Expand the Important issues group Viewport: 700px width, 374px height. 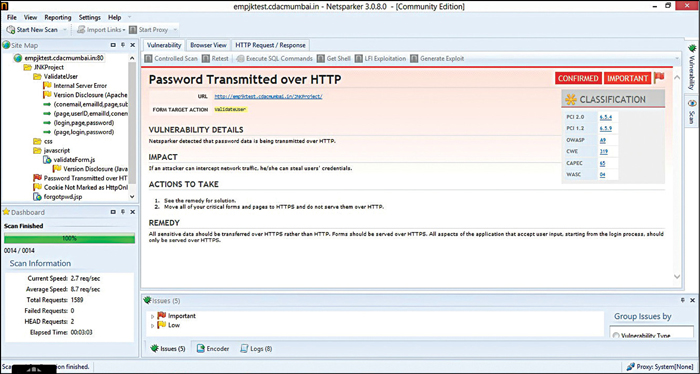click(152, 316)
